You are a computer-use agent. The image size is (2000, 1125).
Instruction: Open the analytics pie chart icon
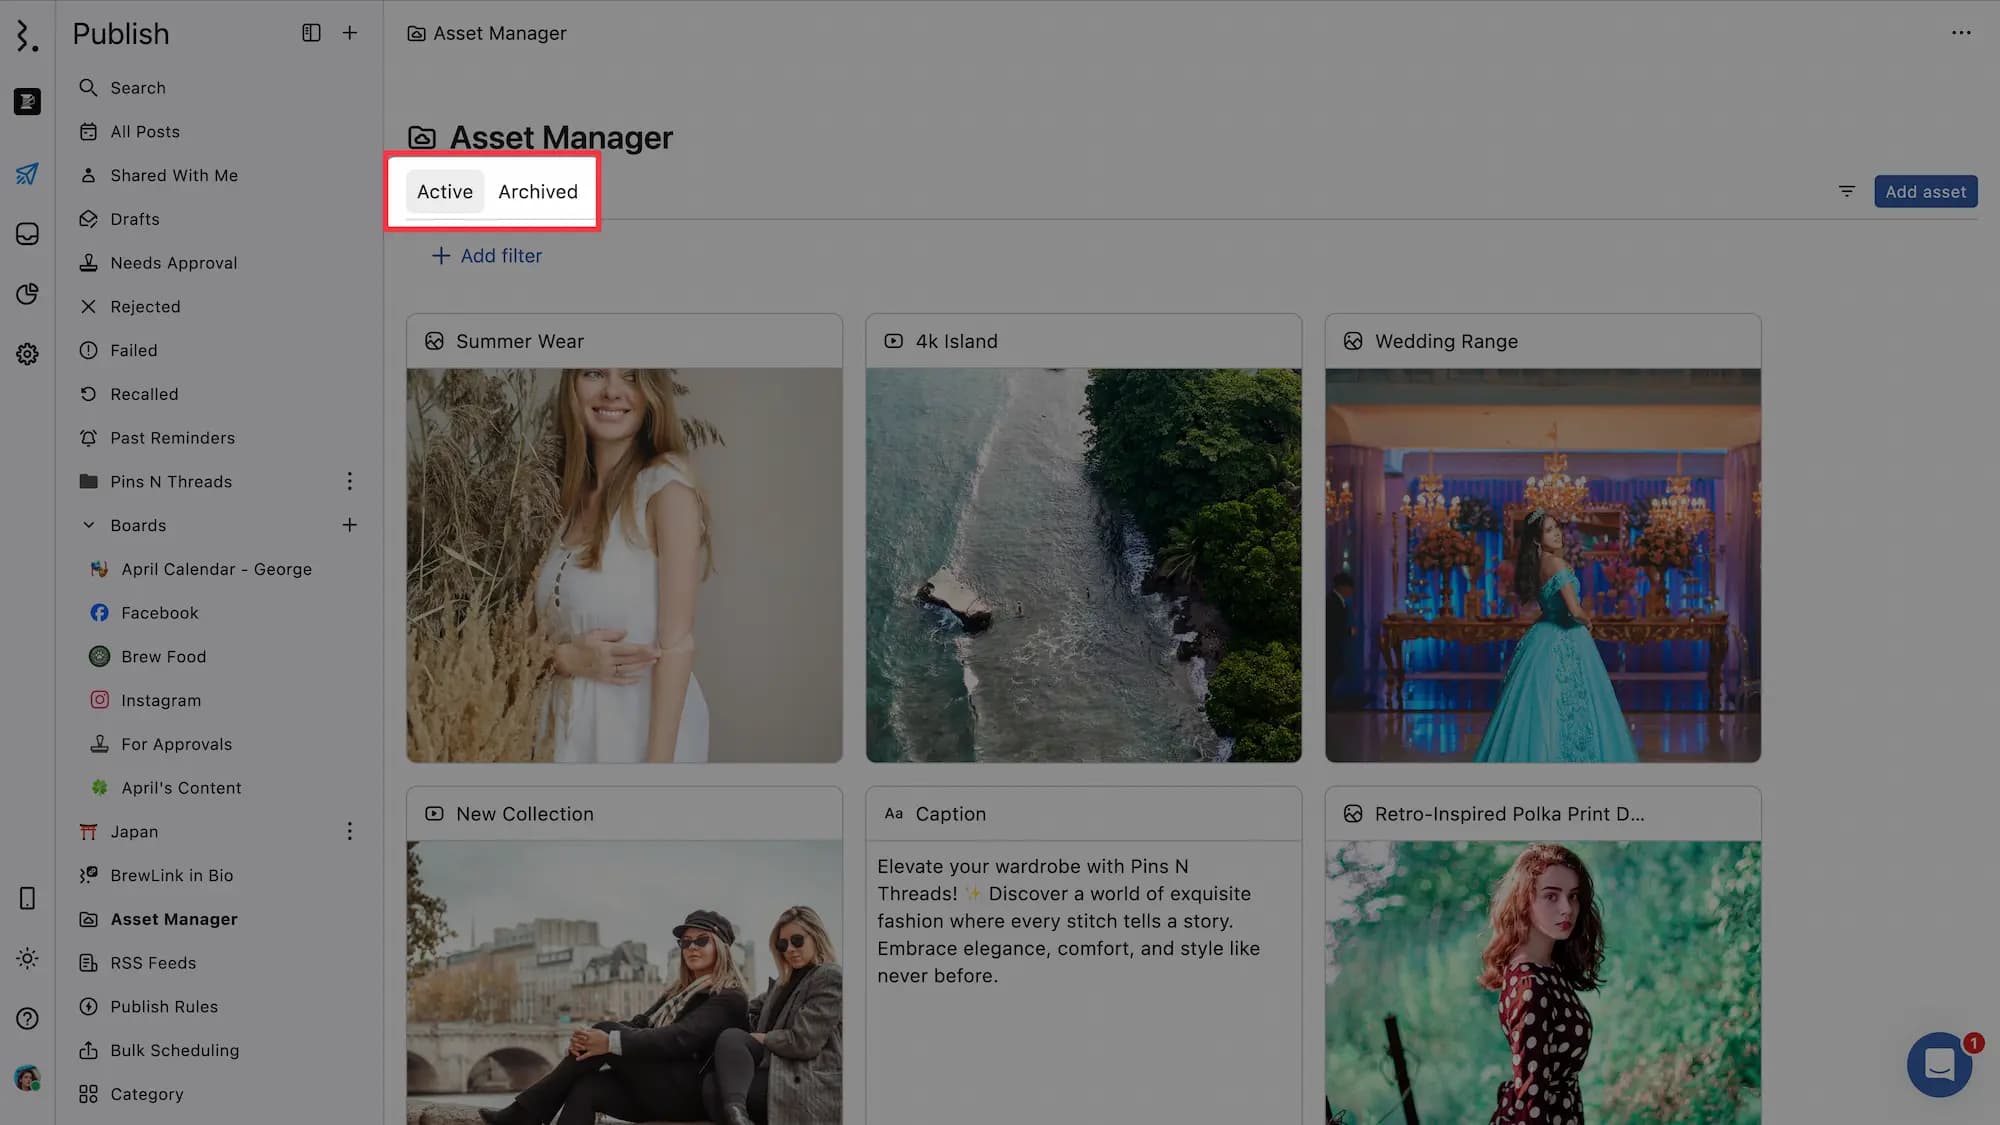click(x=27, y=294)
